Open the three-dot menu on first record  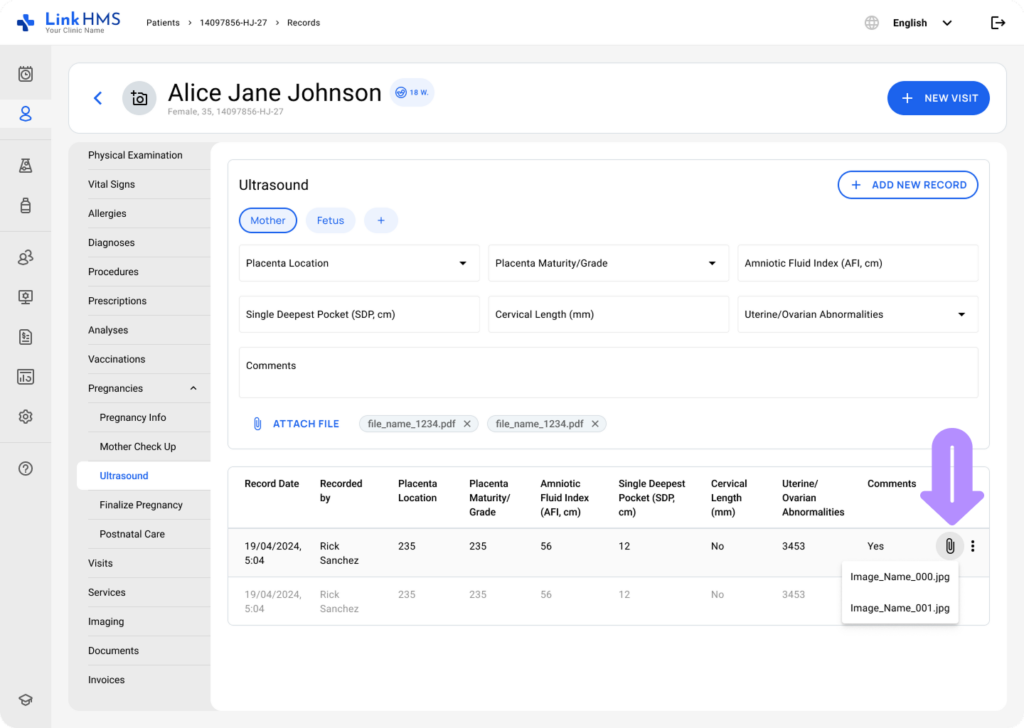973,546
